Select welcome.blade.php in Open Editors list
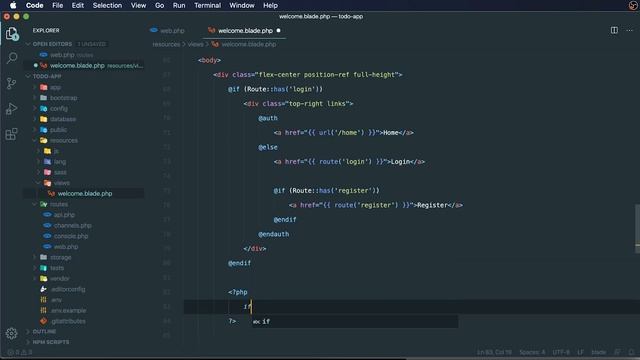Screen dimensions: 640x360 (84, 65)
